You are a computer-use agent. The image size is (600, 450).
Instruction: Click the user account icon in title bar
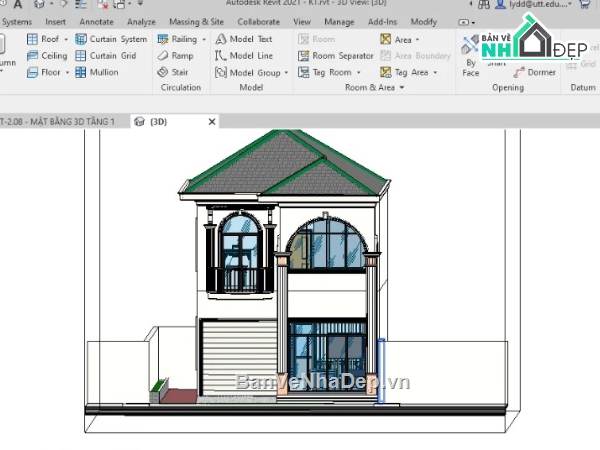pos(500,4)
